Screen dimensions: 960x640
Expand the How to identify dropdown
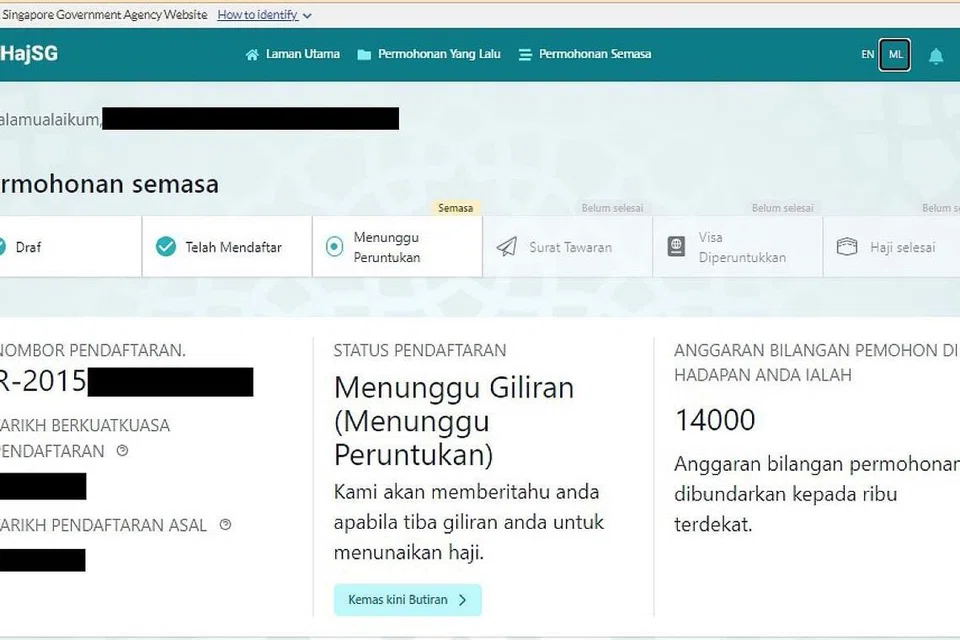(x=265, y=15)
